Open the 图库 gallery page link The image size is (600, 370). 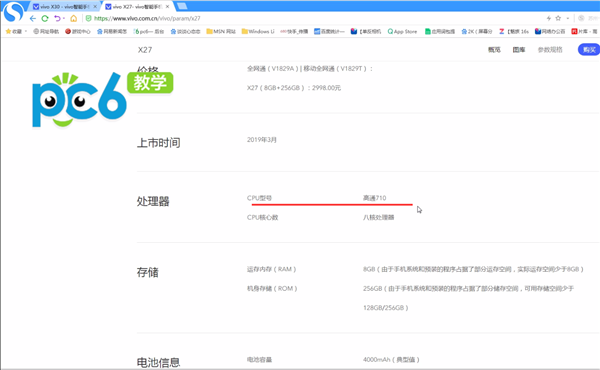(519, 50)
